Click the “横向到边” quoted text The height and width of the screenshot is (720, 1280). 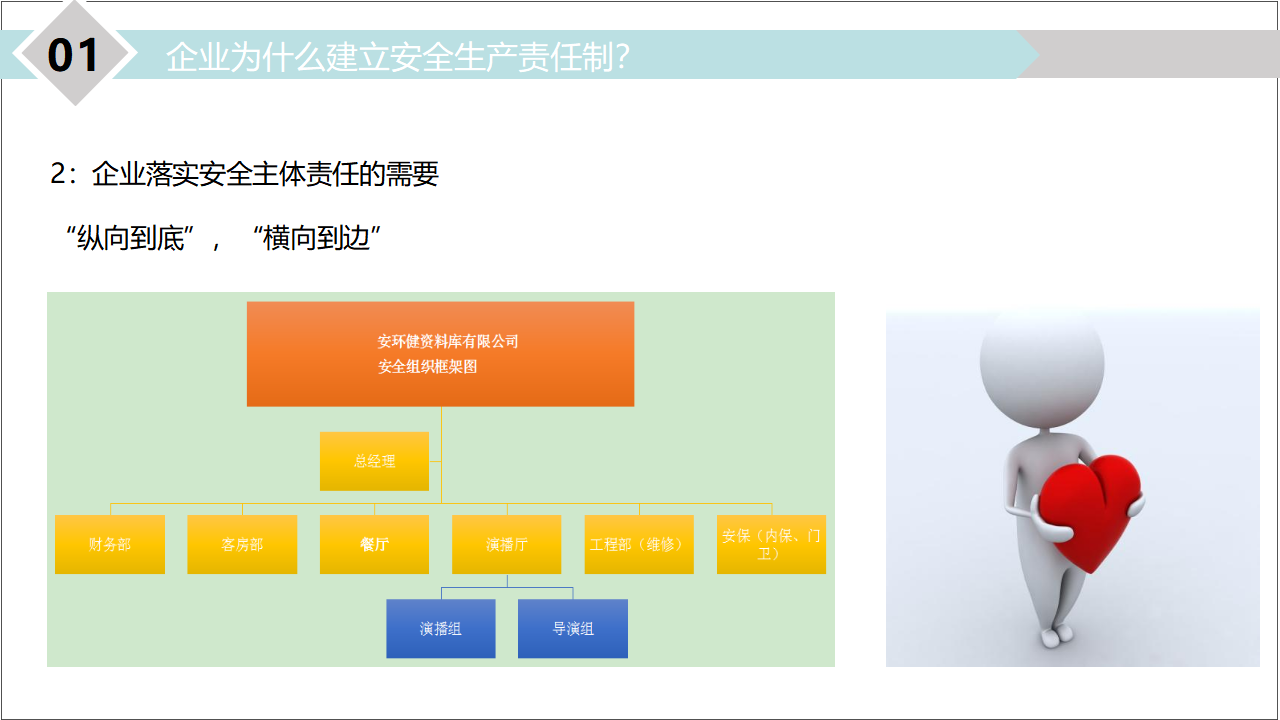coord(318,238)
